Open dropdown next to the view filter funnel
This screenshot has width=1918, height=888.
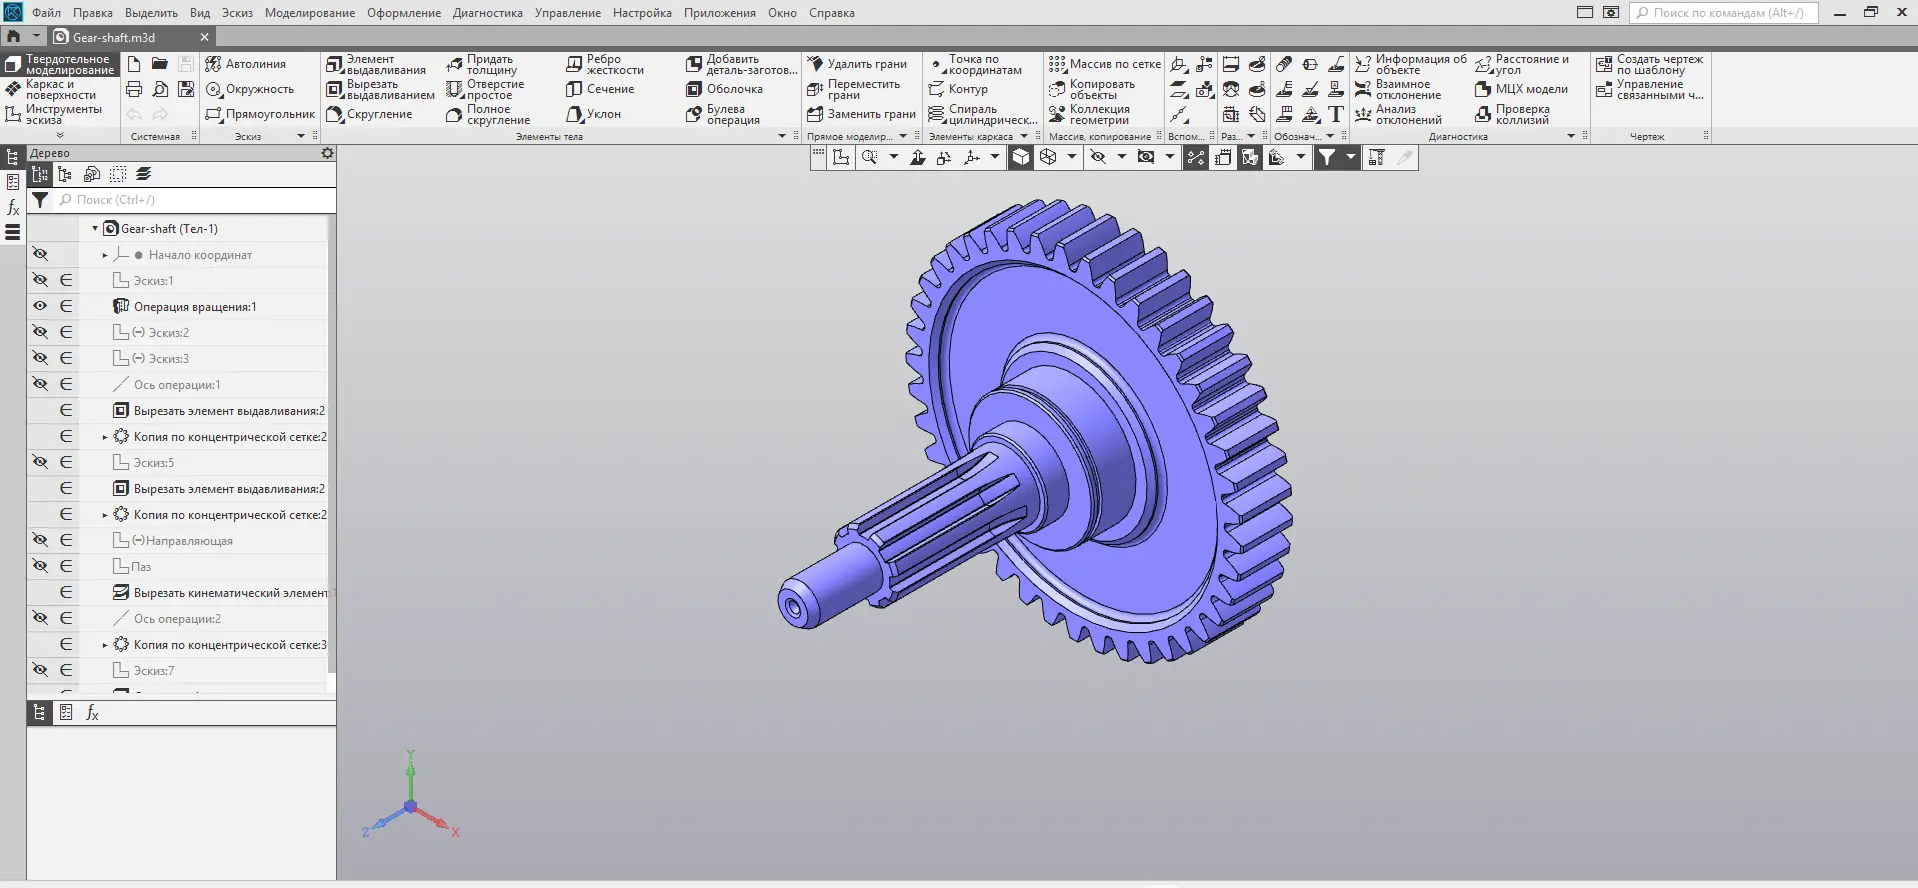[1350, 157]
